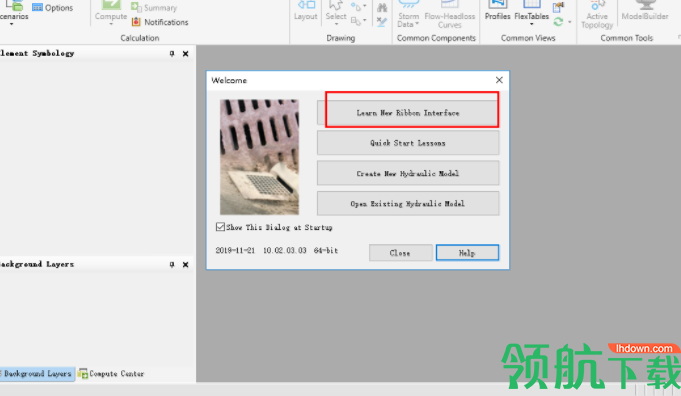Click the version text 10.02.03.03
Viewport: 681px width, 396px height.
point(284,251)
